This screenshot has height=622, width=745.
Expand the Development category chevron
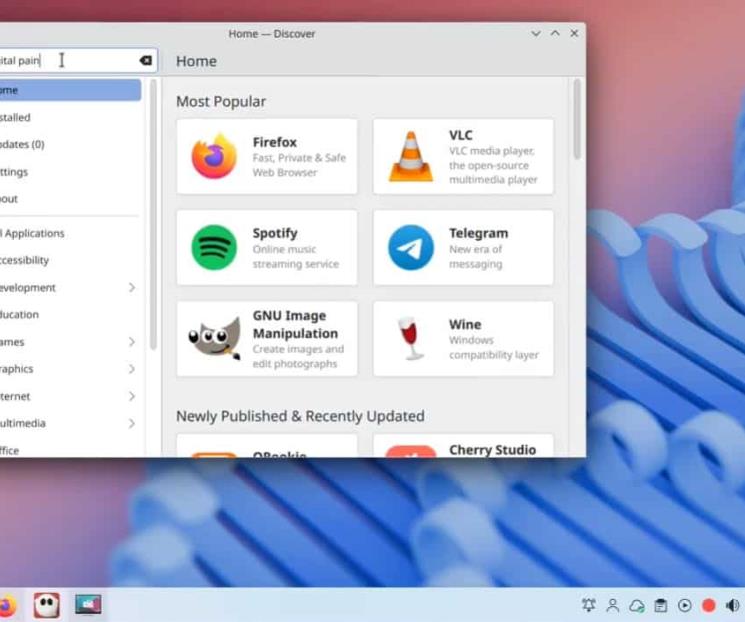pyautogui.click(x=132, y=287)
